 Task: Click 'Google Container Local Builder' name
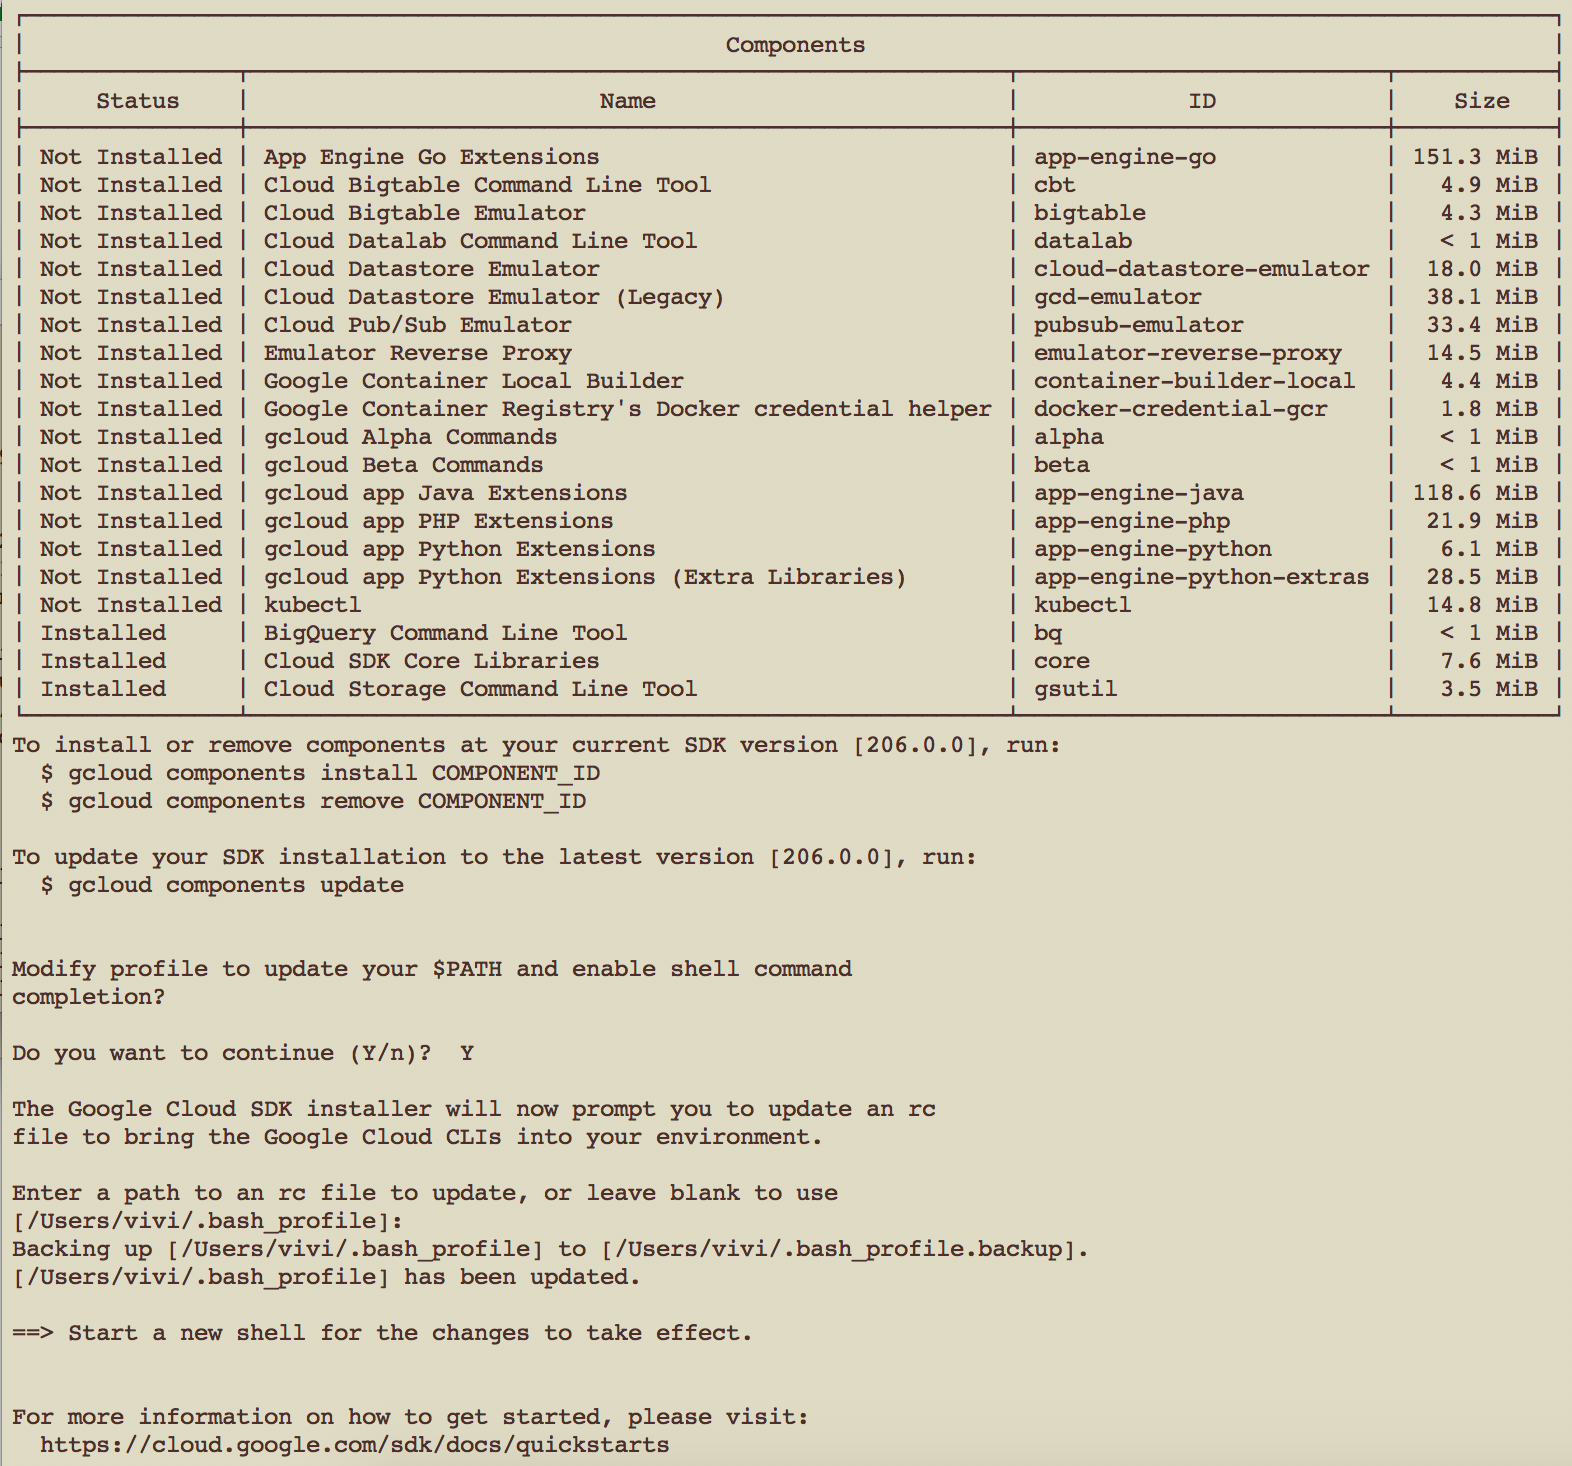tap(473, 381)
